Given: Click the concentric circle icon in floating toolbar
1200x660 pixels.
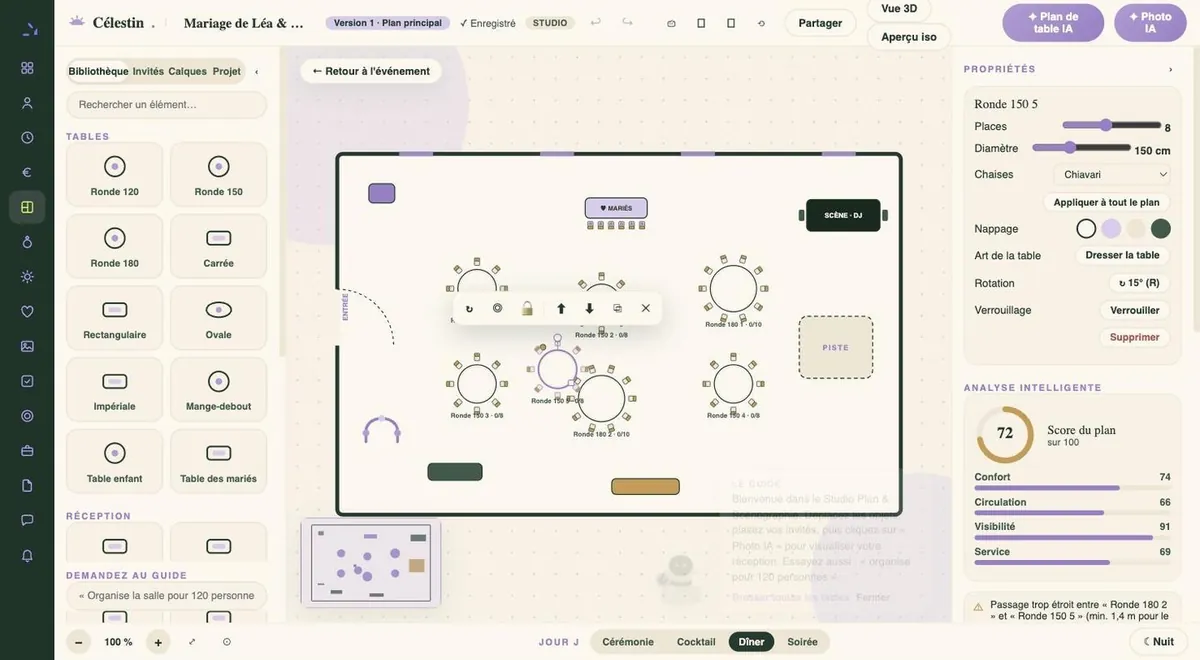Looking at the screenshot, I should tap(497, 308).
